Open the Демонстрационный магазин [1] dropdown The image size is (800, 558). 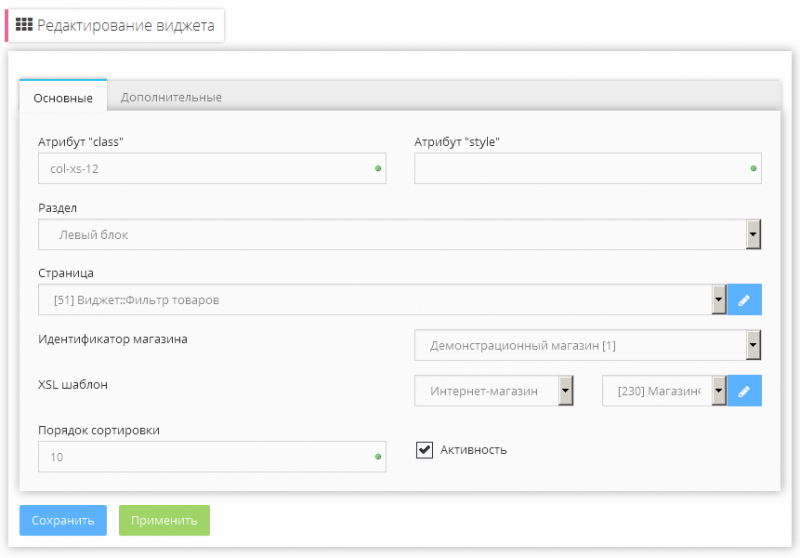(x=588, y=345)
